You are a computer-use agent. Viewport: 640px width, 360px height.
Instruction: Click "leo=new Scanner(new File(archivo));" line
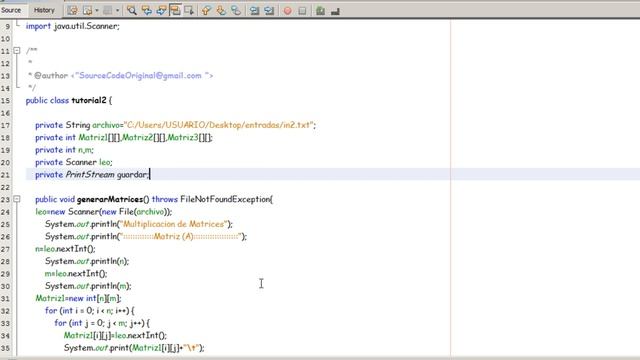(104, 212)
